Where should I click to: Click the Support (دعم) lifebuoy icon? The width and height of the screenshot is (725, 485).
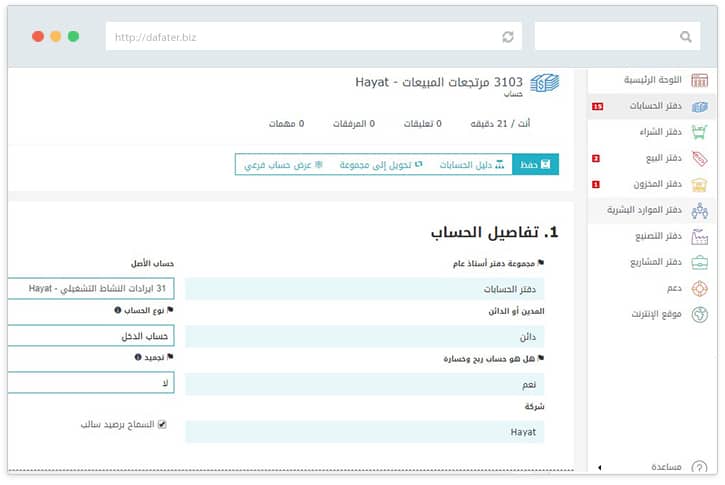click(x=699, y=288)
